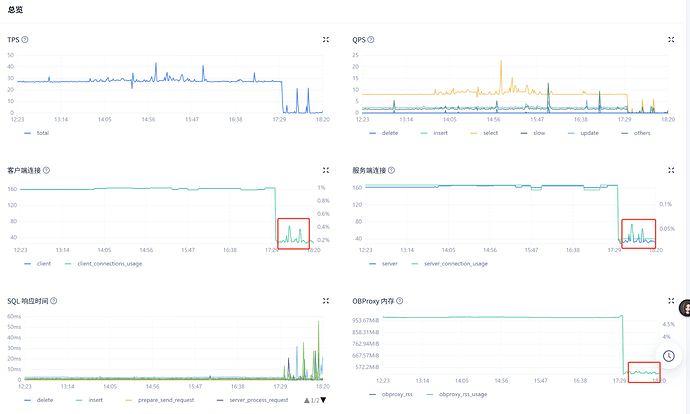Toggle the update series in QPS legend
The width and height of the screenshot is (690, 414).
pos(583,133)
